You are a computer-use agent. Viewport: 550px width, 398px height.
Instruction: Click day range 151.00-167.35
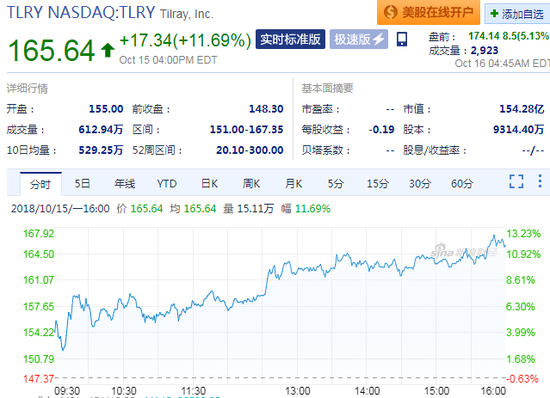pyautogui.click(x=246, y=129)
